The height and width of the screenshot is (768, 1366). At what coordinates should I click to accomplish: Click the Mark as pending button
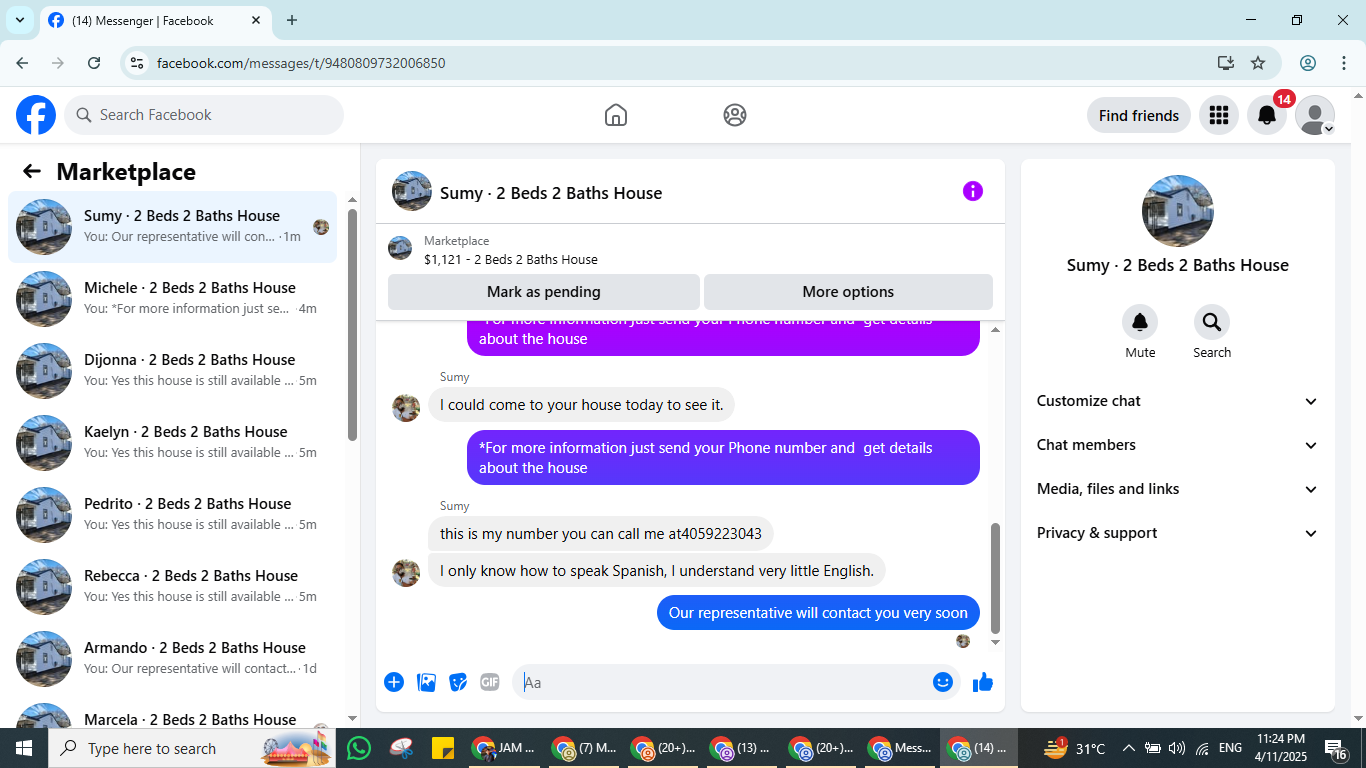coord(544,292)
